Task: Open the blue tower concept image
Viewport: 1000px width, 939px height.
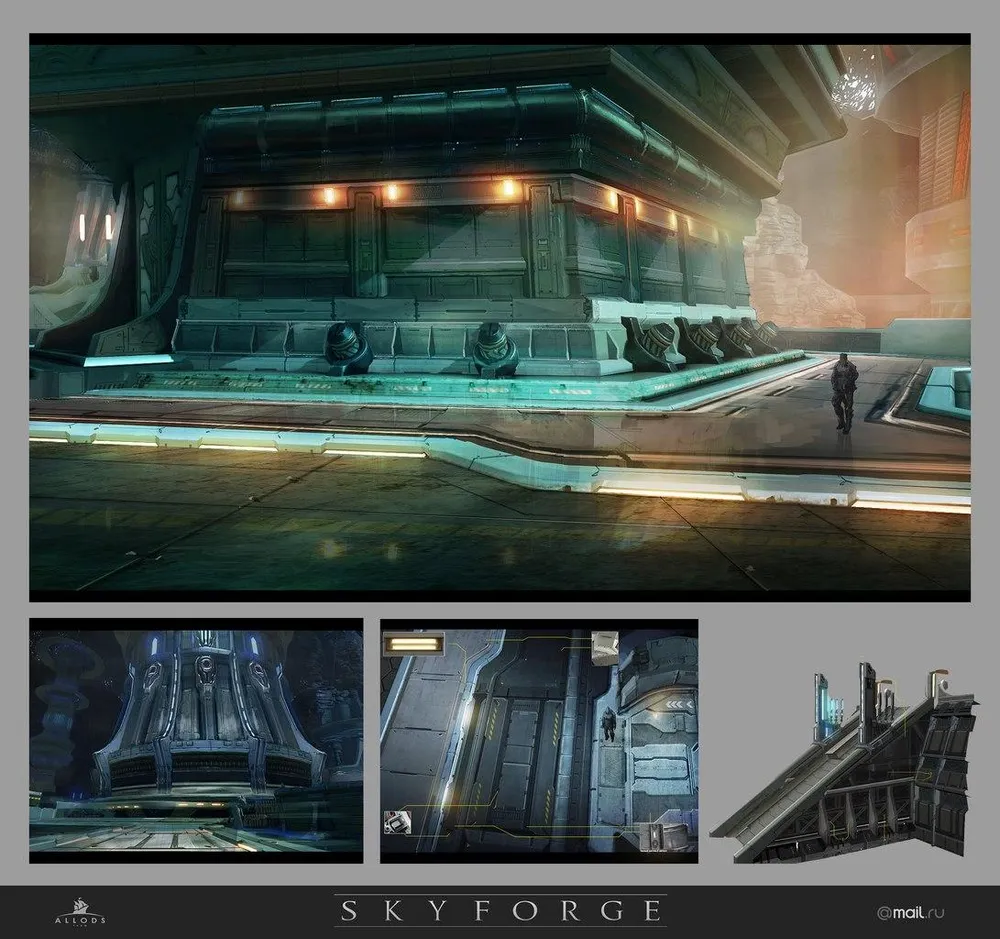Action: click(x=196, y=741)
